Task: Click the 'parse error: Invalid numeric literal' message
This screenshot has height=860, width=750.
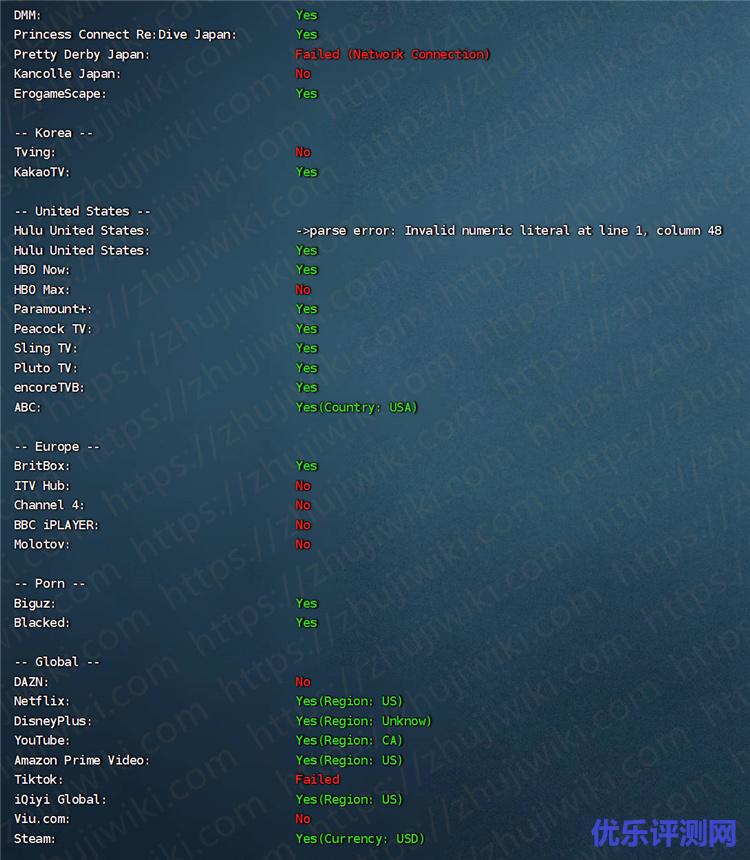Action: coord(509,231)
